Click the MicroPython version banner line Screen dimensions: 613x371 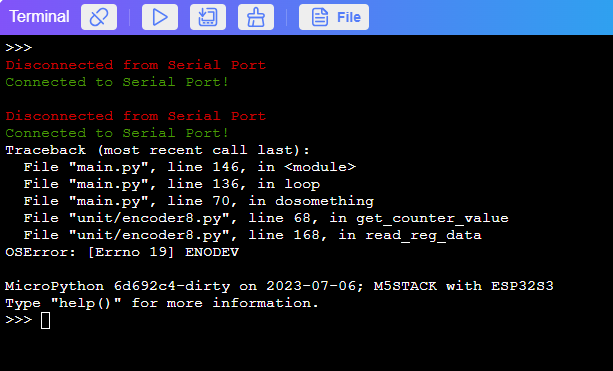click(x=280, y=286)
